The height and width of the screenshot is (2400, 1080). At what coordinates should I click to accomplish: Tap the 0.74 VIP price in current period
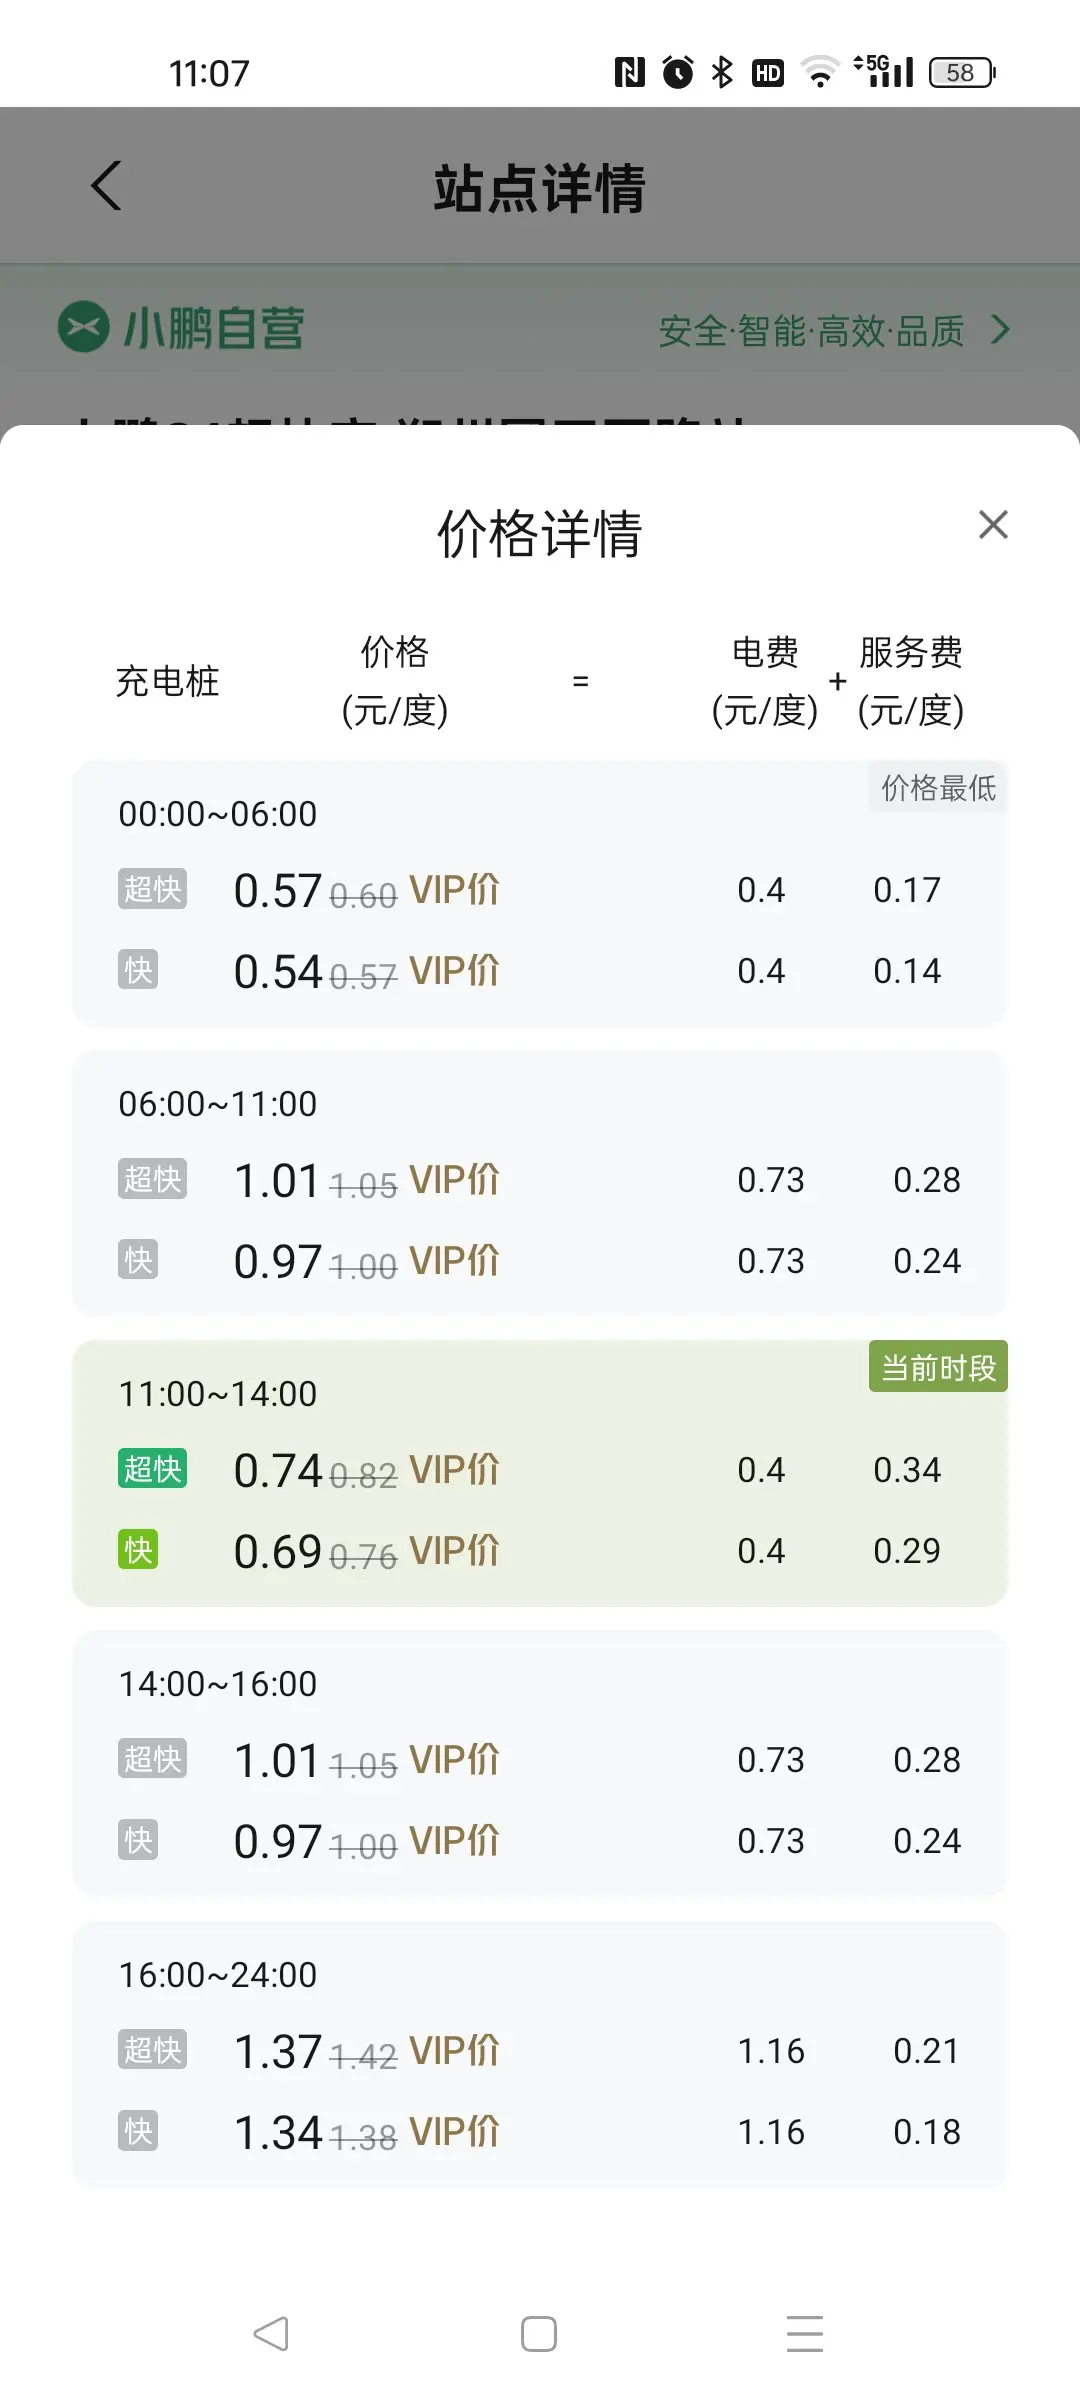(x=278, y=1470)
